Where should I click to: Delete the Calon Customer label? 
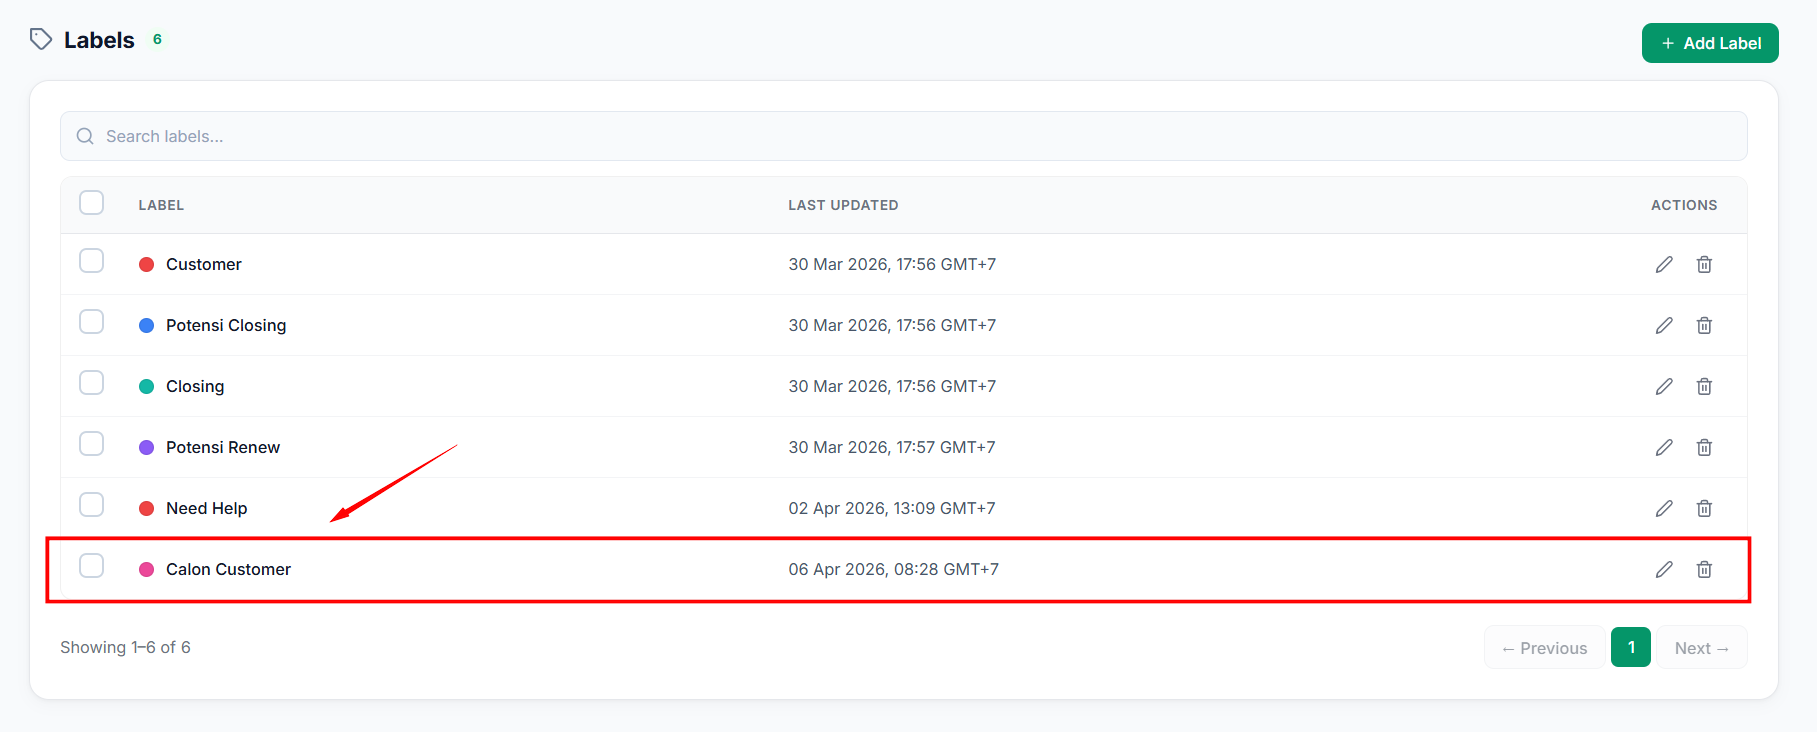(1704, 569)
